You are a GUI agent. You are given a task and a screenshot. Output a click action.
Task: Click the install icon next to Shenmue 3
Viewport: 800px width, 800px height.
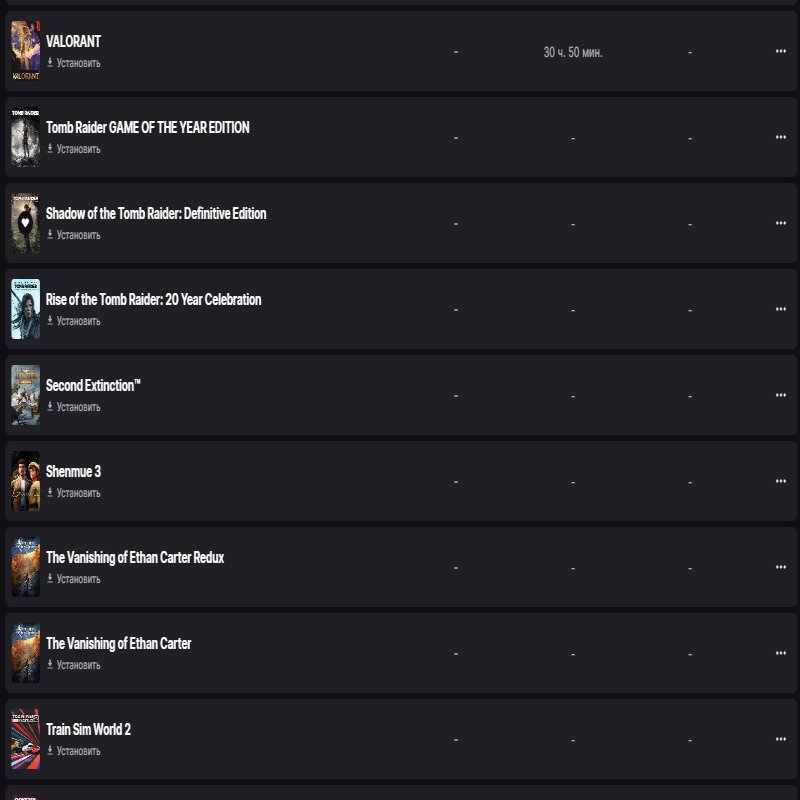[x=49, y=493]
